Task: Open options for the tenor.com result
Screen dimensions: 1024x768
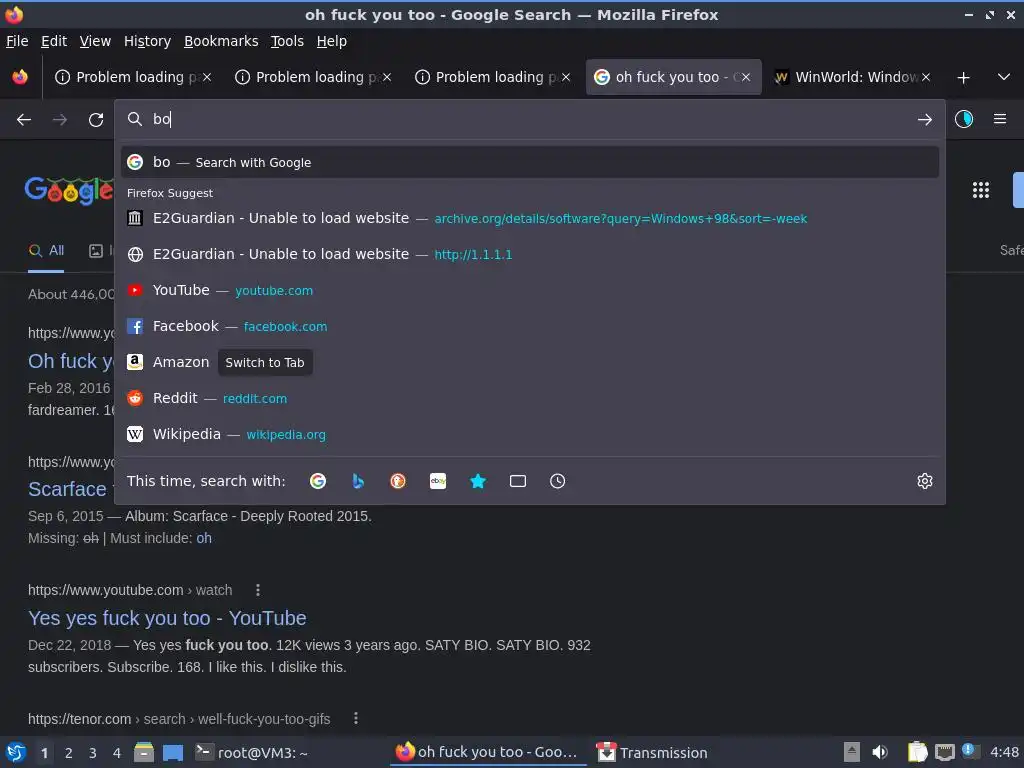Action: tap(356, 719)
